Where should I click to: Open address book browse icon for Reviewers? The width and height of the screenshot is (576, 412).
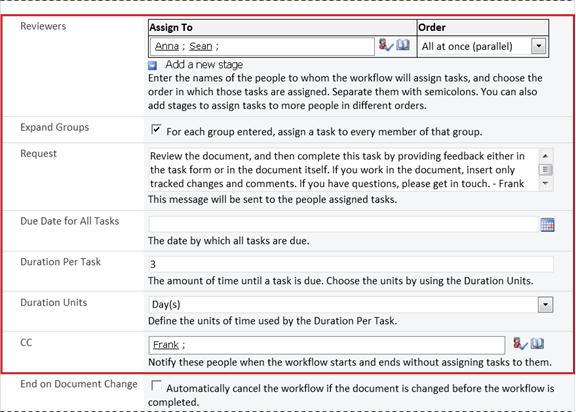coord(403,45)
